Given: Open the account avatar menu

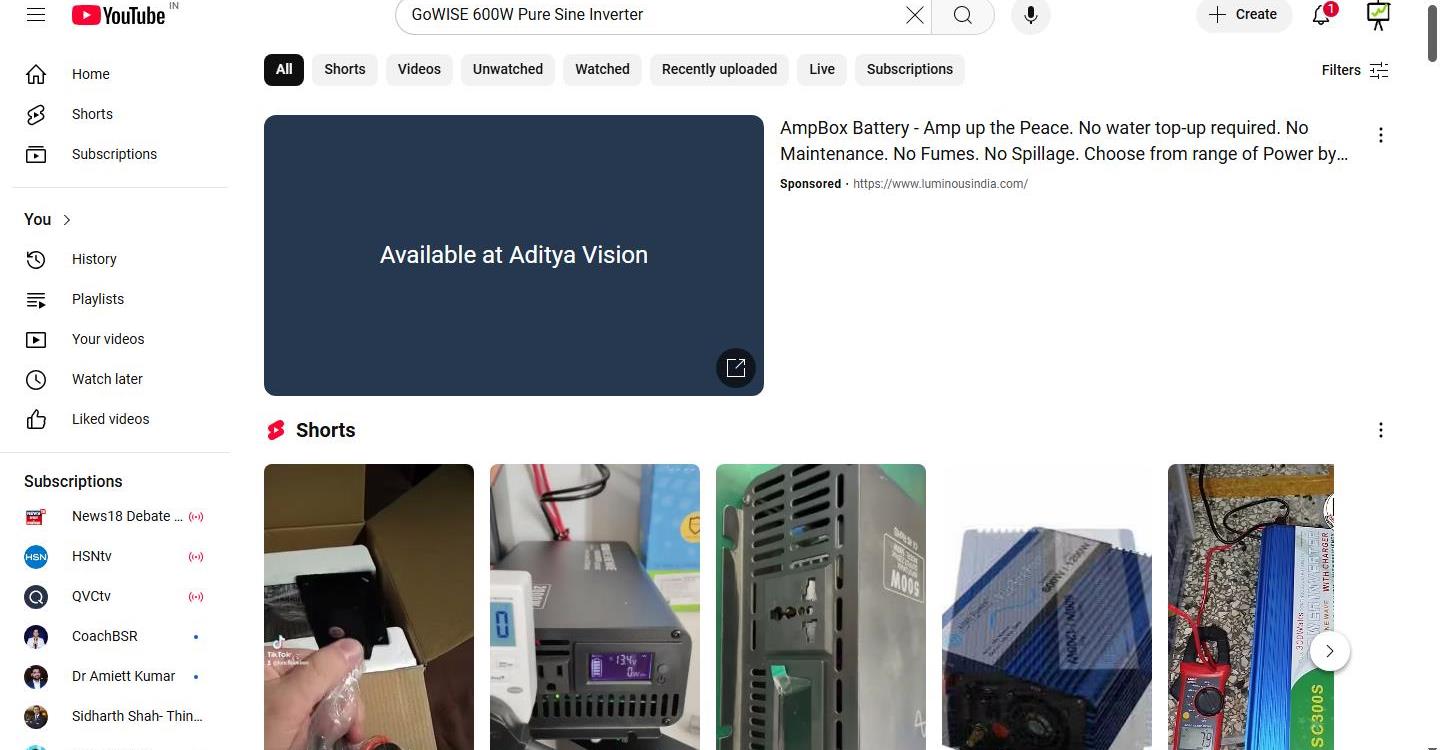Looking at the screenshot, I should click(1378, 15).
